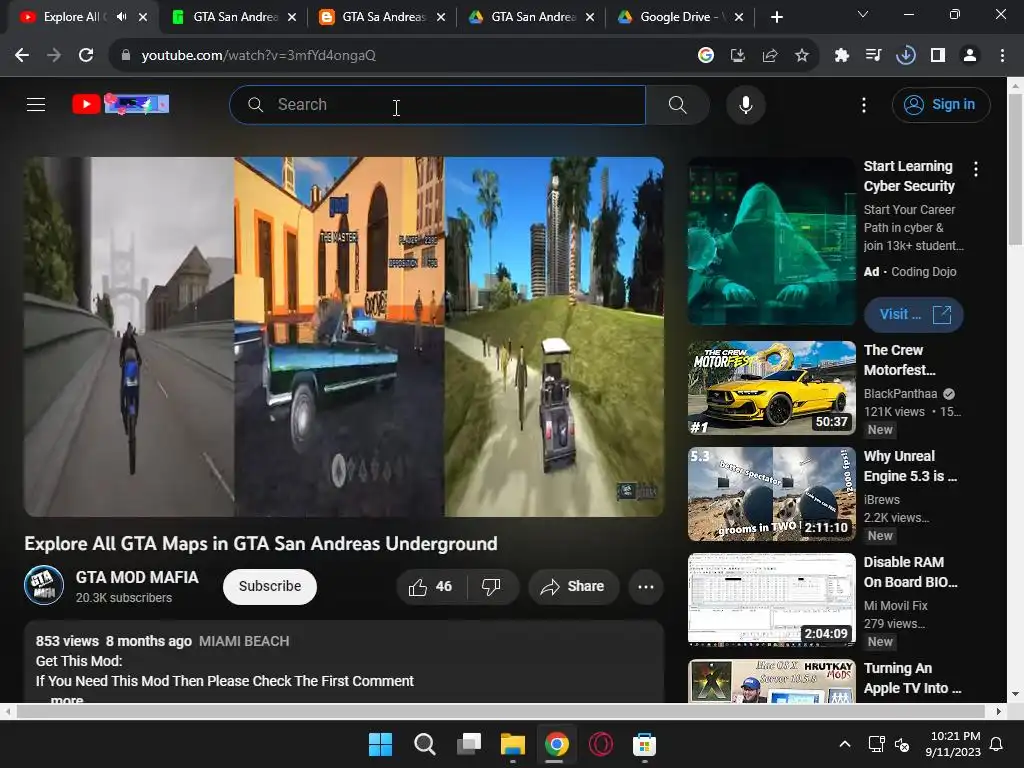This screenshot has height=768, width=1024.
Task: Open Why Unreal Engine 5.3 video thumbnail
Action: [772, 494]
